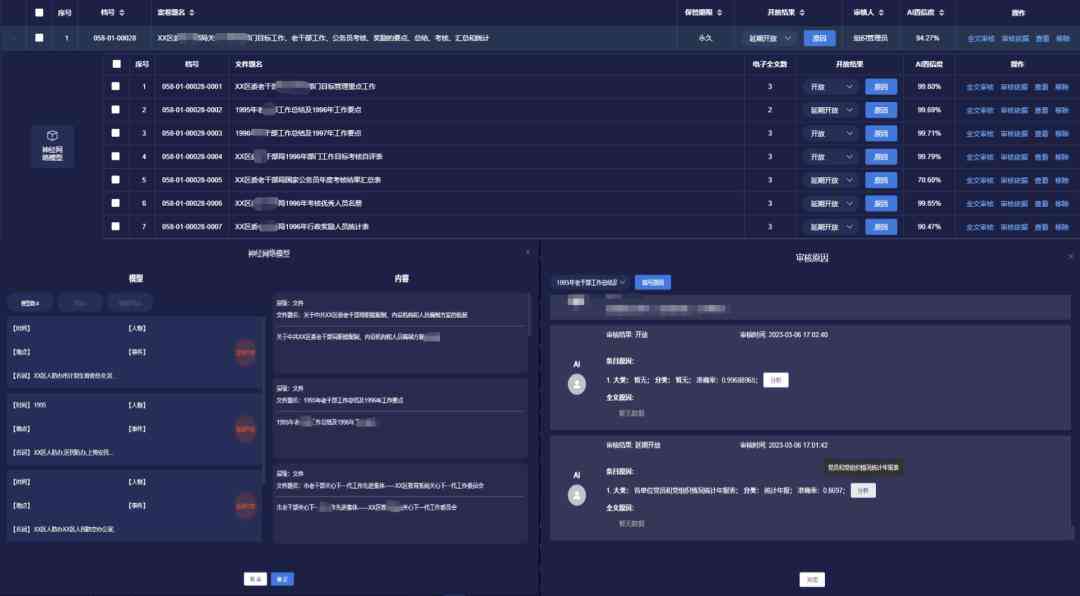
Task: Click file title 1995年老干部工作总结及1996年工作要点 in the file table
Action: click(298, 110)
